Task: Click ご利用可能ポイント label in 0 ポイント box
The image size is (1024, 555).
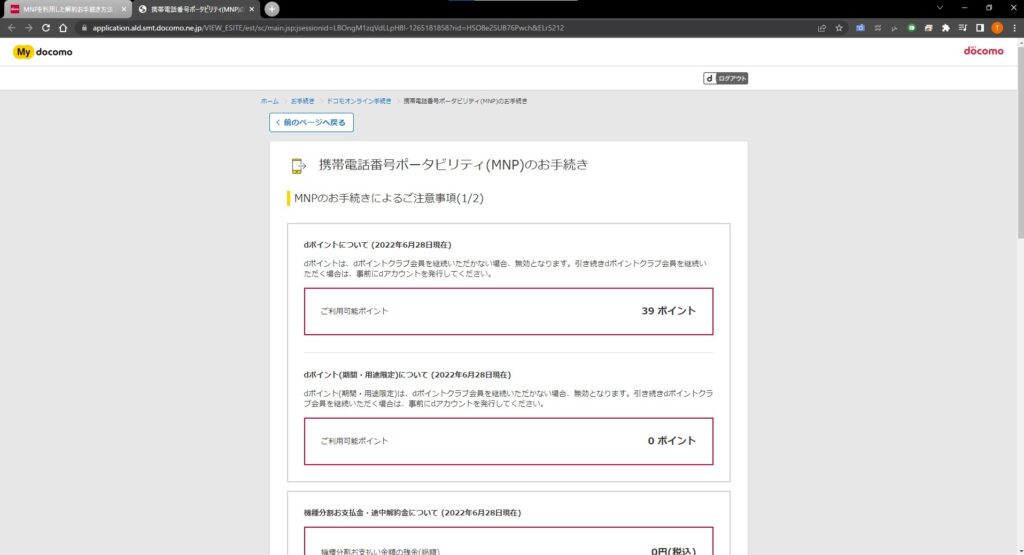Action: pyautogui.click(x=355, y=441)
